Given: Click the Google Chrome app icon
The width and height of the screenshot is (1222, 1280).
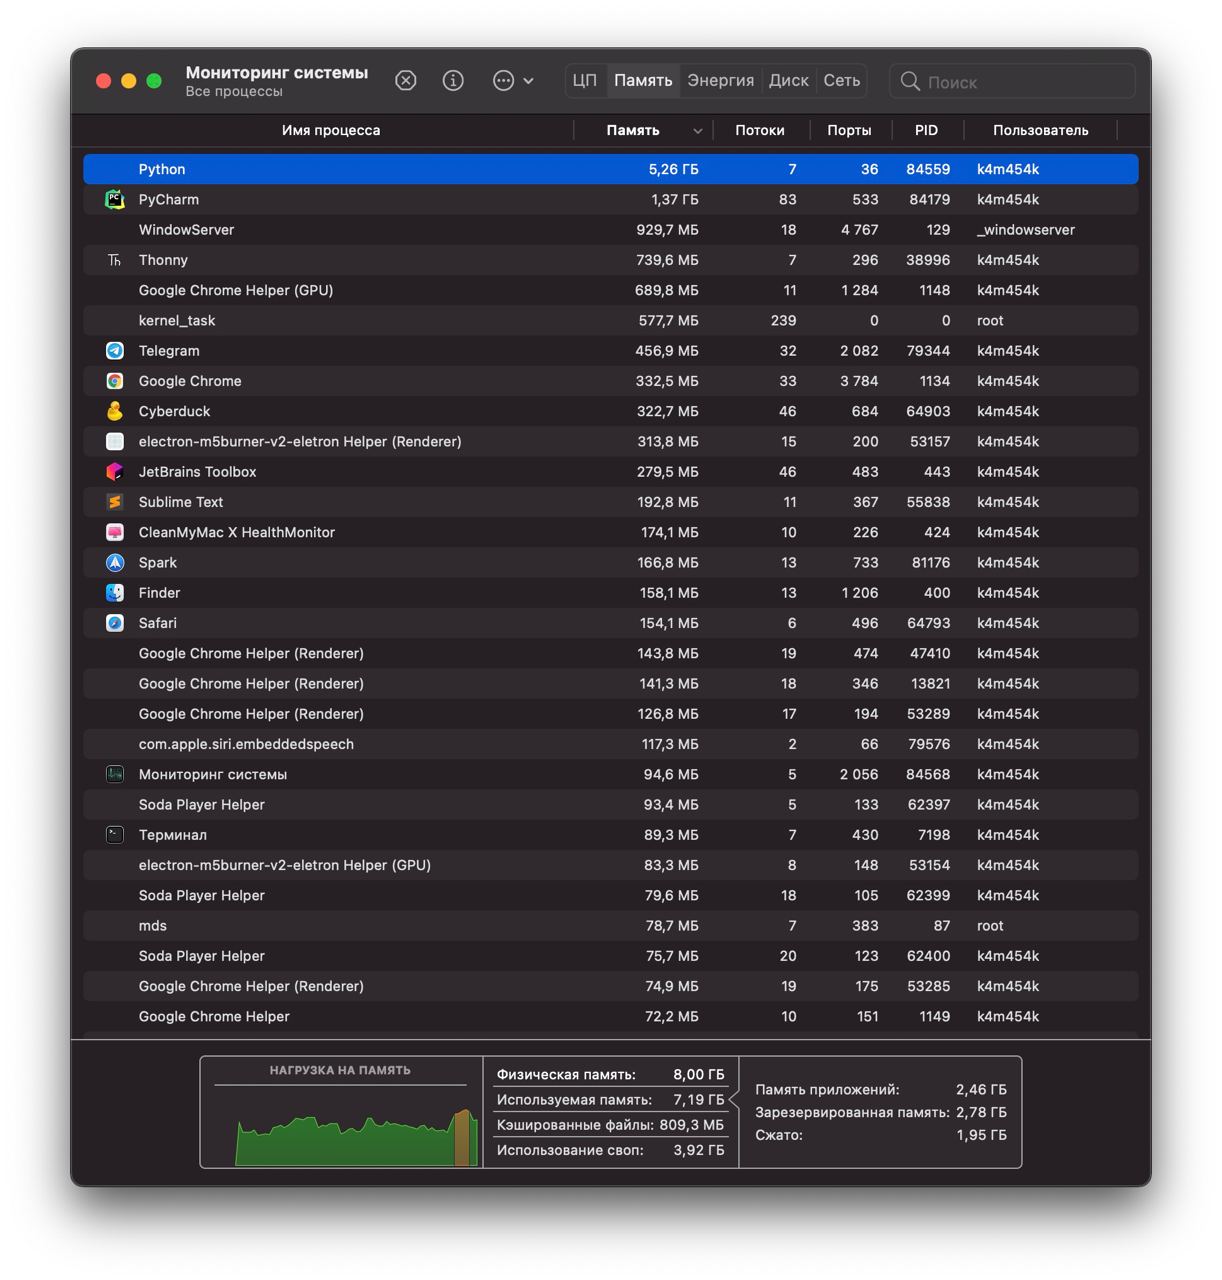Looking at the screenshot, I should (x=115, y=381).
